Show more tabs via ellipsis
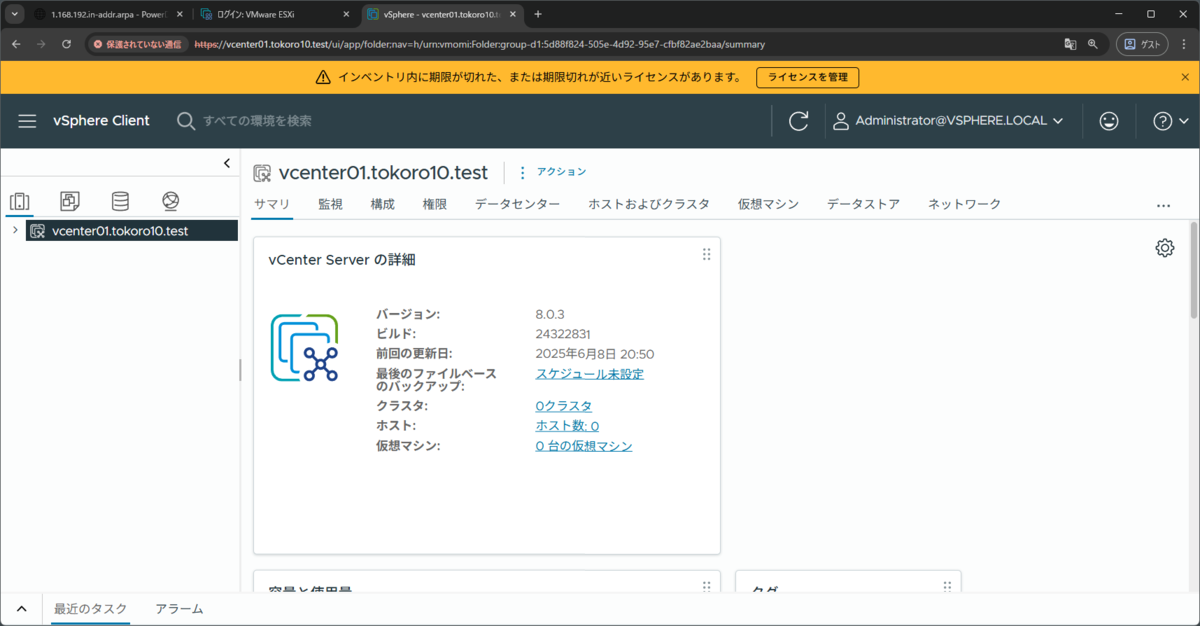The width and height of the screenshot is (1200, 626). [x=1163, y=205]
